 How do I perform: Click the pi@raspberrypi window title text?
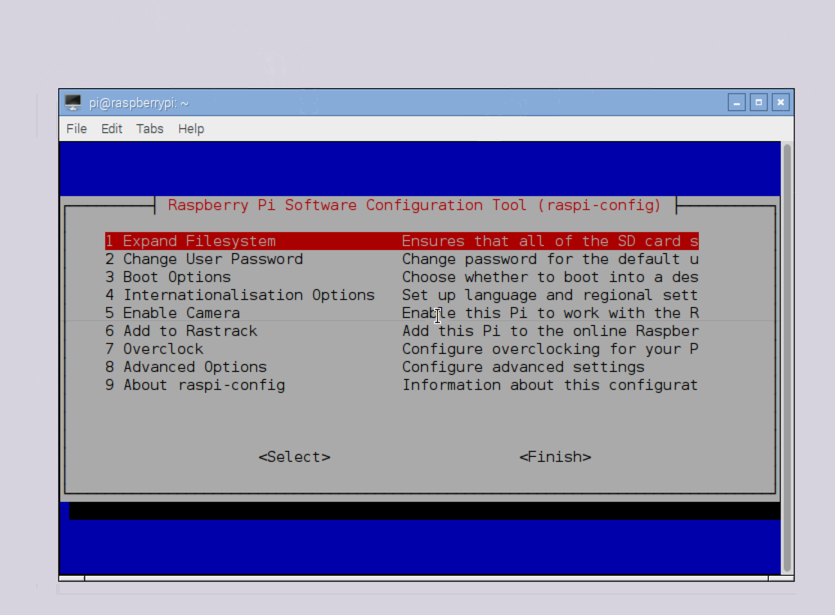pos(138,103)
